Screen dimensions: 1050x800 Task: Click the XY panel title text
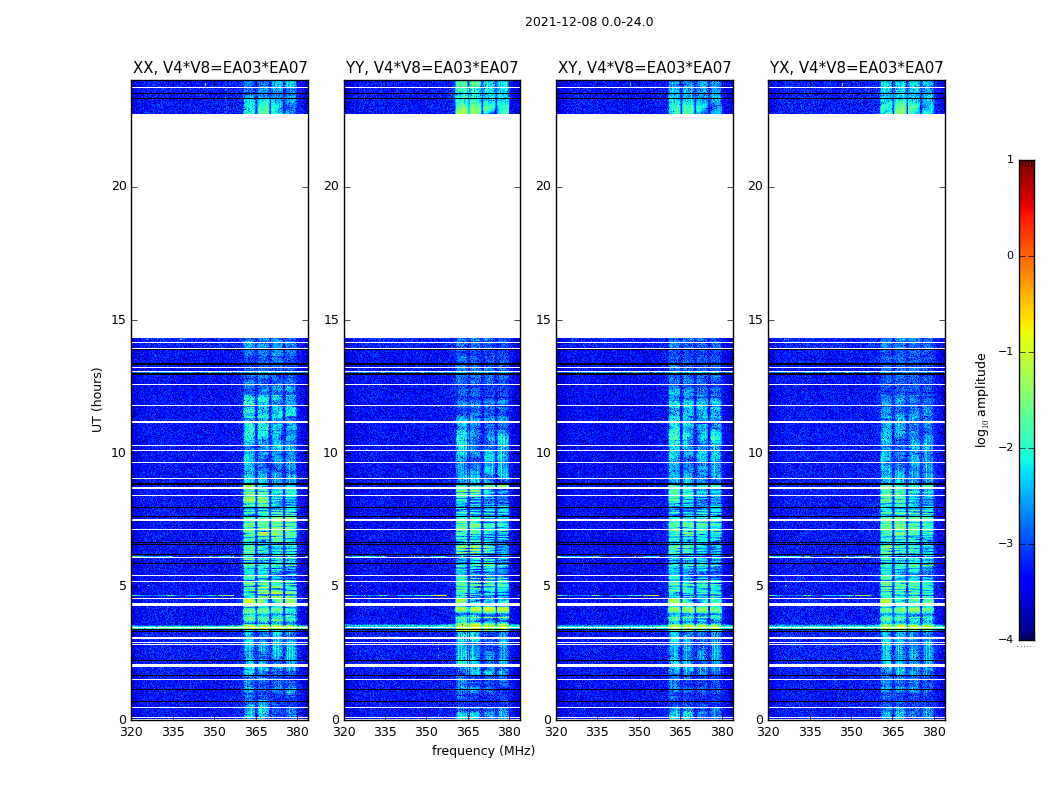644,68
